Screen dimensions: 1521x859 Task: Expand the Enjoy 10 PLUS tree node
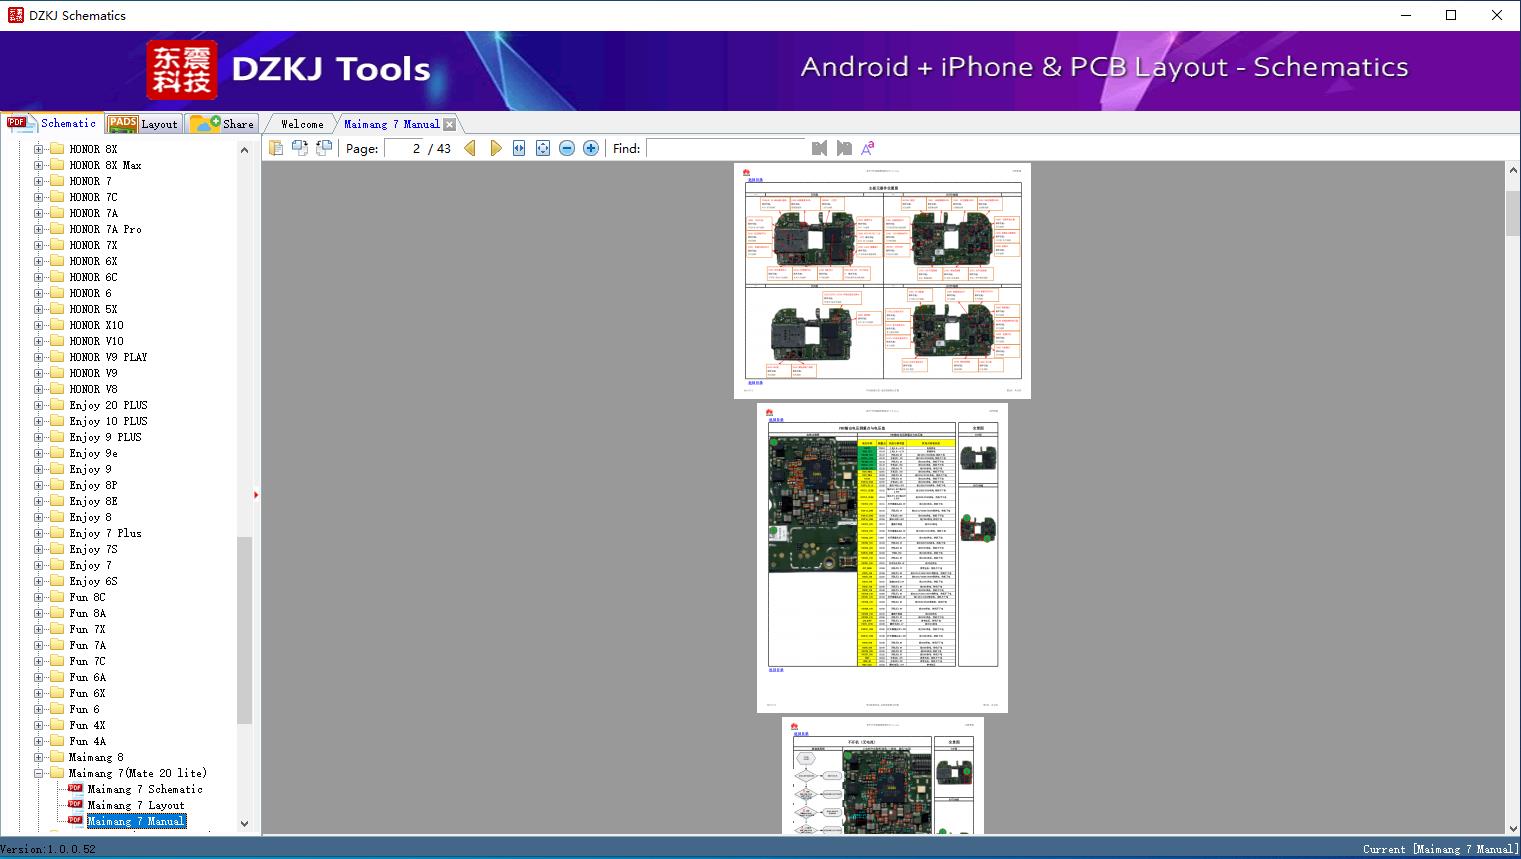(39, 421)
